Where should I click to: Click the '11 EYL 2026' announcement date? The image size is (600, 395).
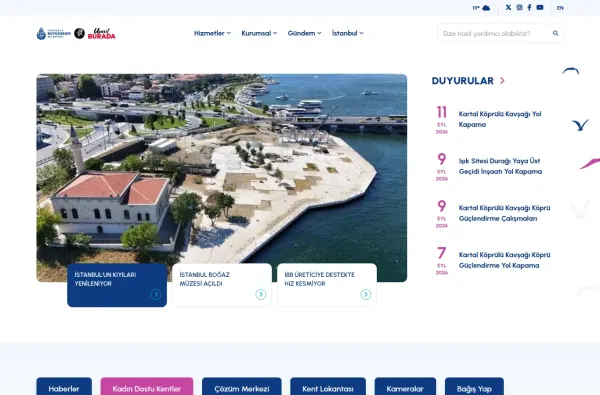[442, 120]
